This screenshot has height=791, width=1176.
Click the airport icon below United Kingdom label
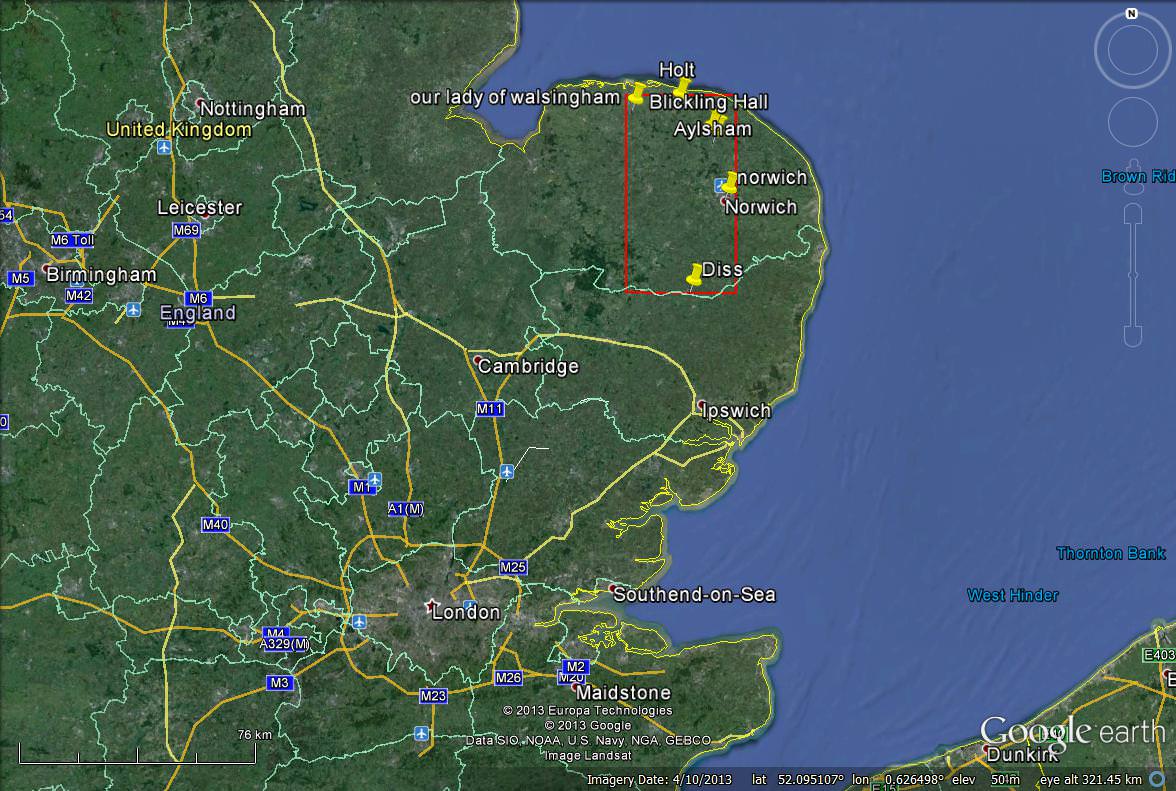click(164, 148)
